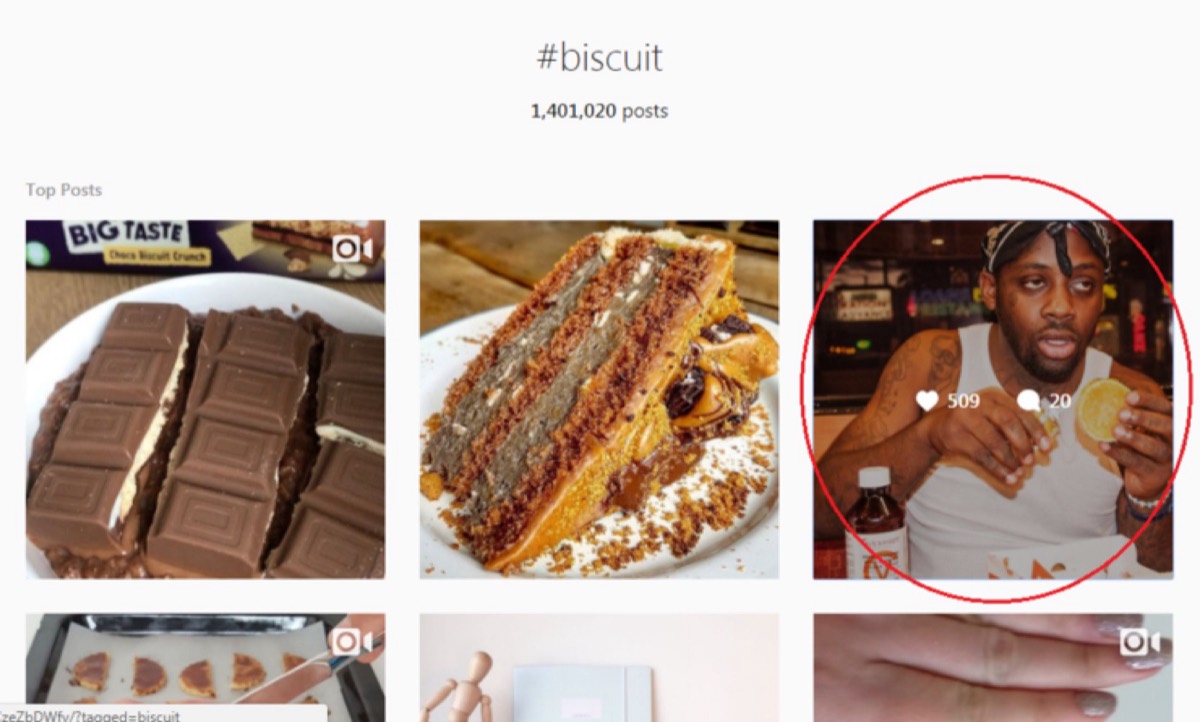Click the BIG TASTE Choco Biscuit Crunch box
The height and width of the screenshot is (722, 1200).
[x=205, y=245]
